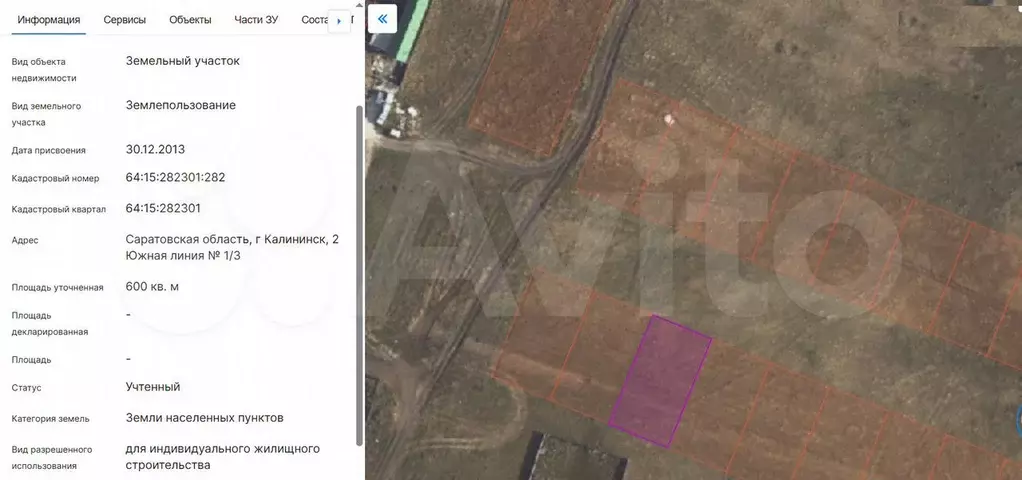
Task: Click the info panel vertical scrollbar
Action: 359,270
